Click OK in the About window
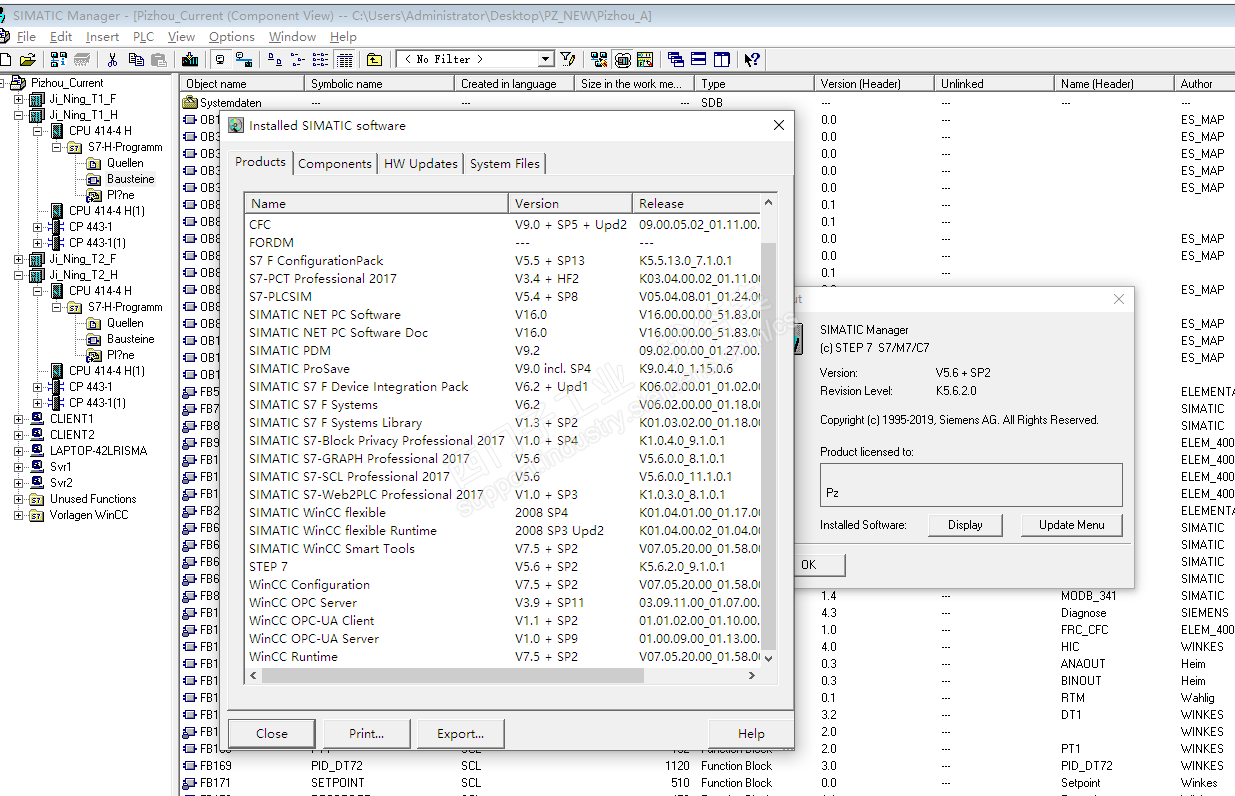Screen dimensions: 1235x796 pyautogui.click(x=820, y=565)
